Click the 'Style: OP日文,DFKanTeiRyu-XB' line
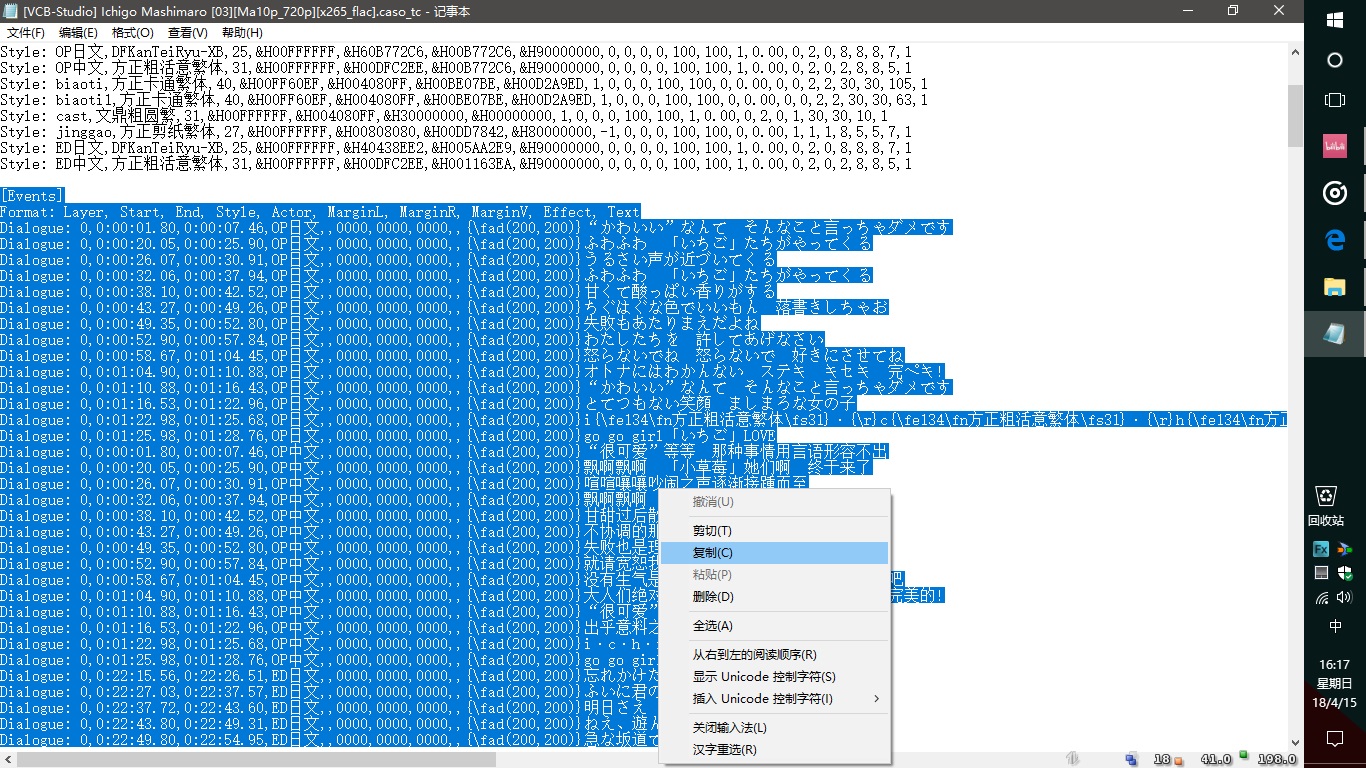Image resolution: width=1366 pixels, height=768 pixels. (x=456, y=52)
